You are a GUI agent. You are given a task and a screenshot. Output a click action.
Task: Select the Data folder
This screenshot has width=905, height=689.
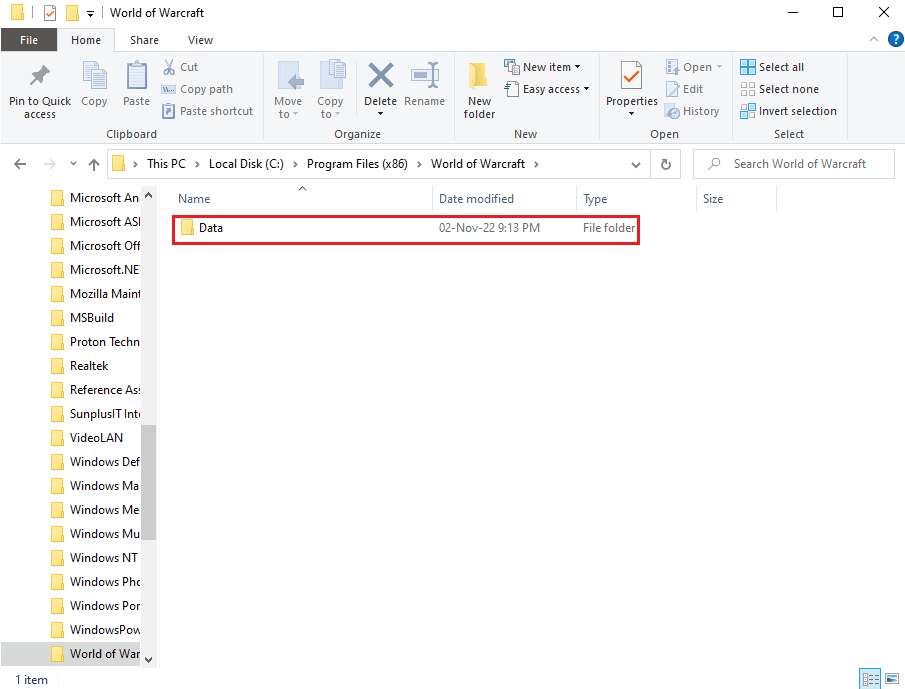[x=406, y=228]
